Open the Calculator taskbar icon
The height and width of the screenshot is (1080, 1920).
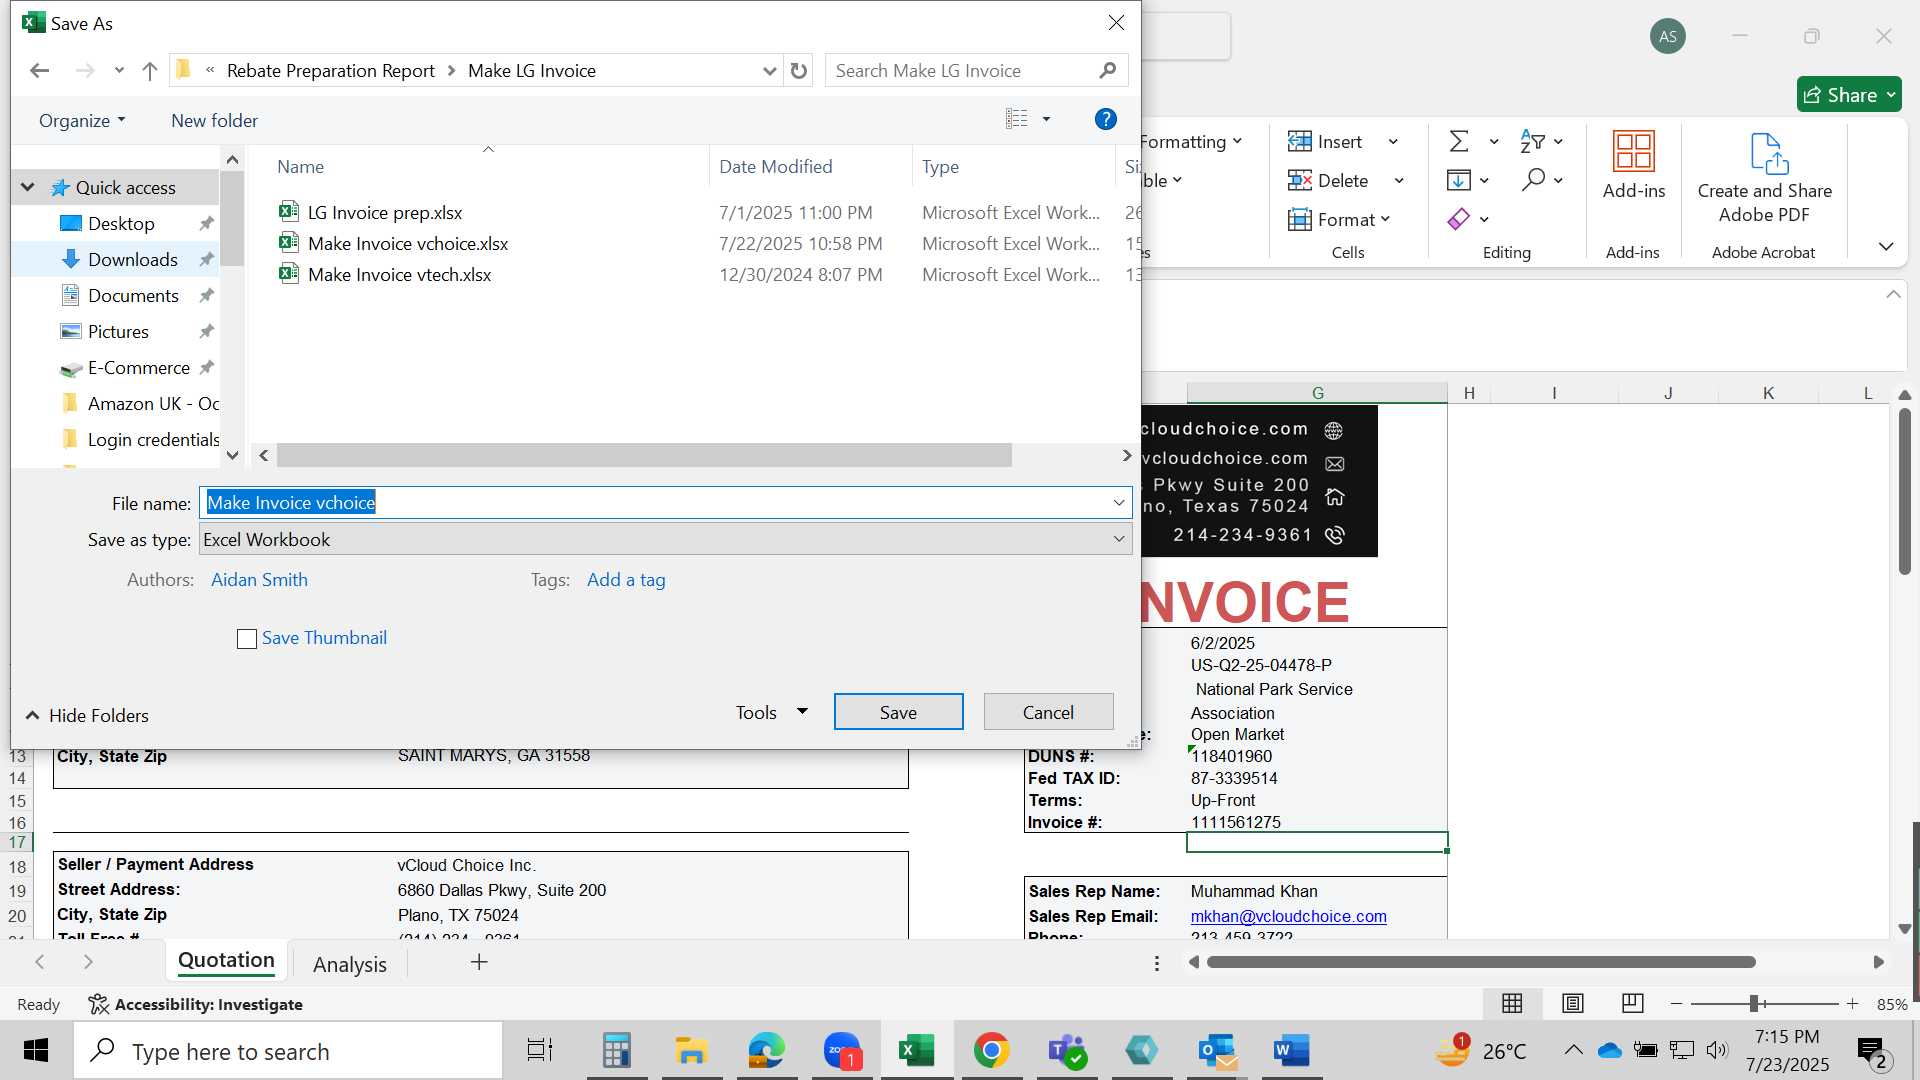coord(616,1051)
